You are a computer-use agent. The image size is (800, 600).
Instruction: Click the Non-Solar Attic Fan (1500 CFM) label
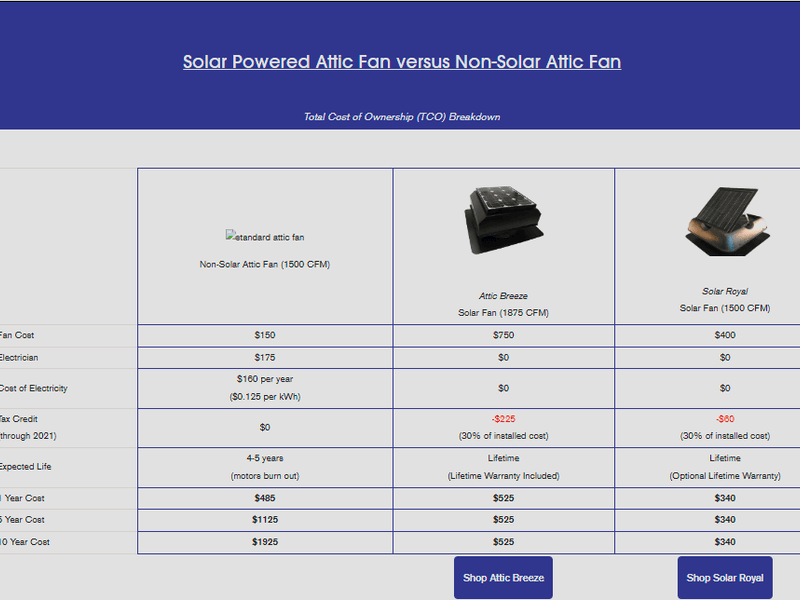[x=265, y=265]
